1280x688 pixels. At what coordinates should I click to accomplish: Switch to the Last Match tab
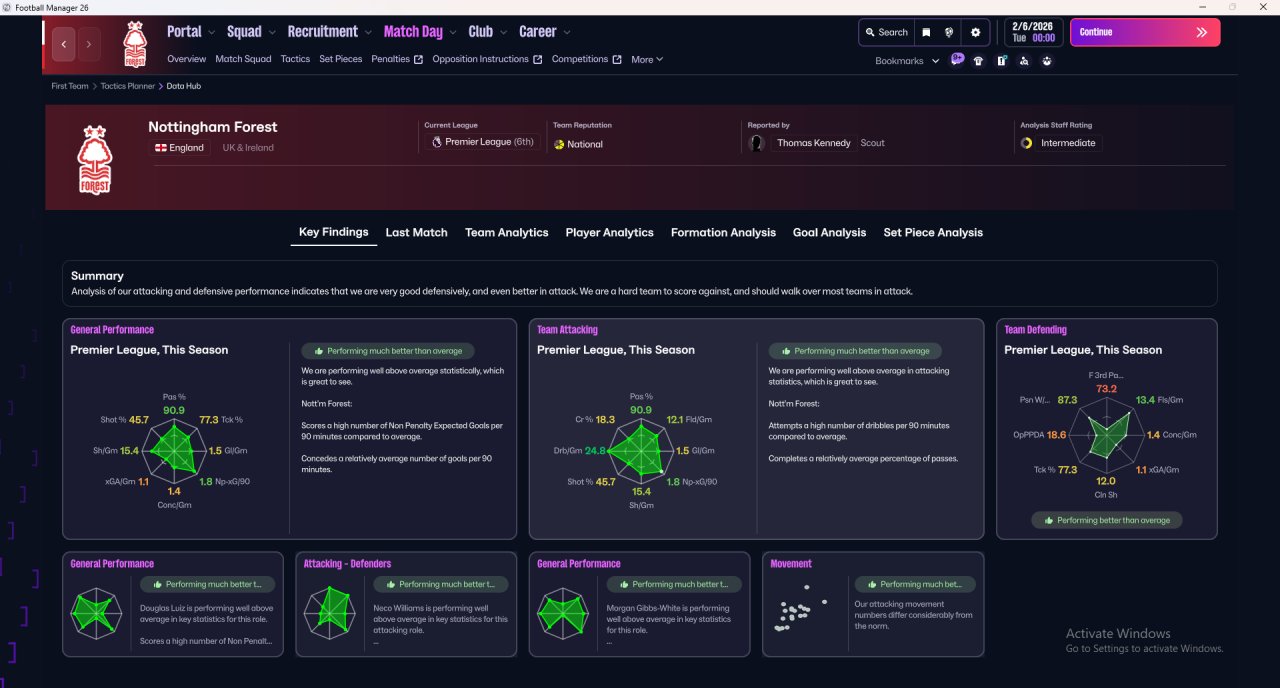tap(416, 232)
